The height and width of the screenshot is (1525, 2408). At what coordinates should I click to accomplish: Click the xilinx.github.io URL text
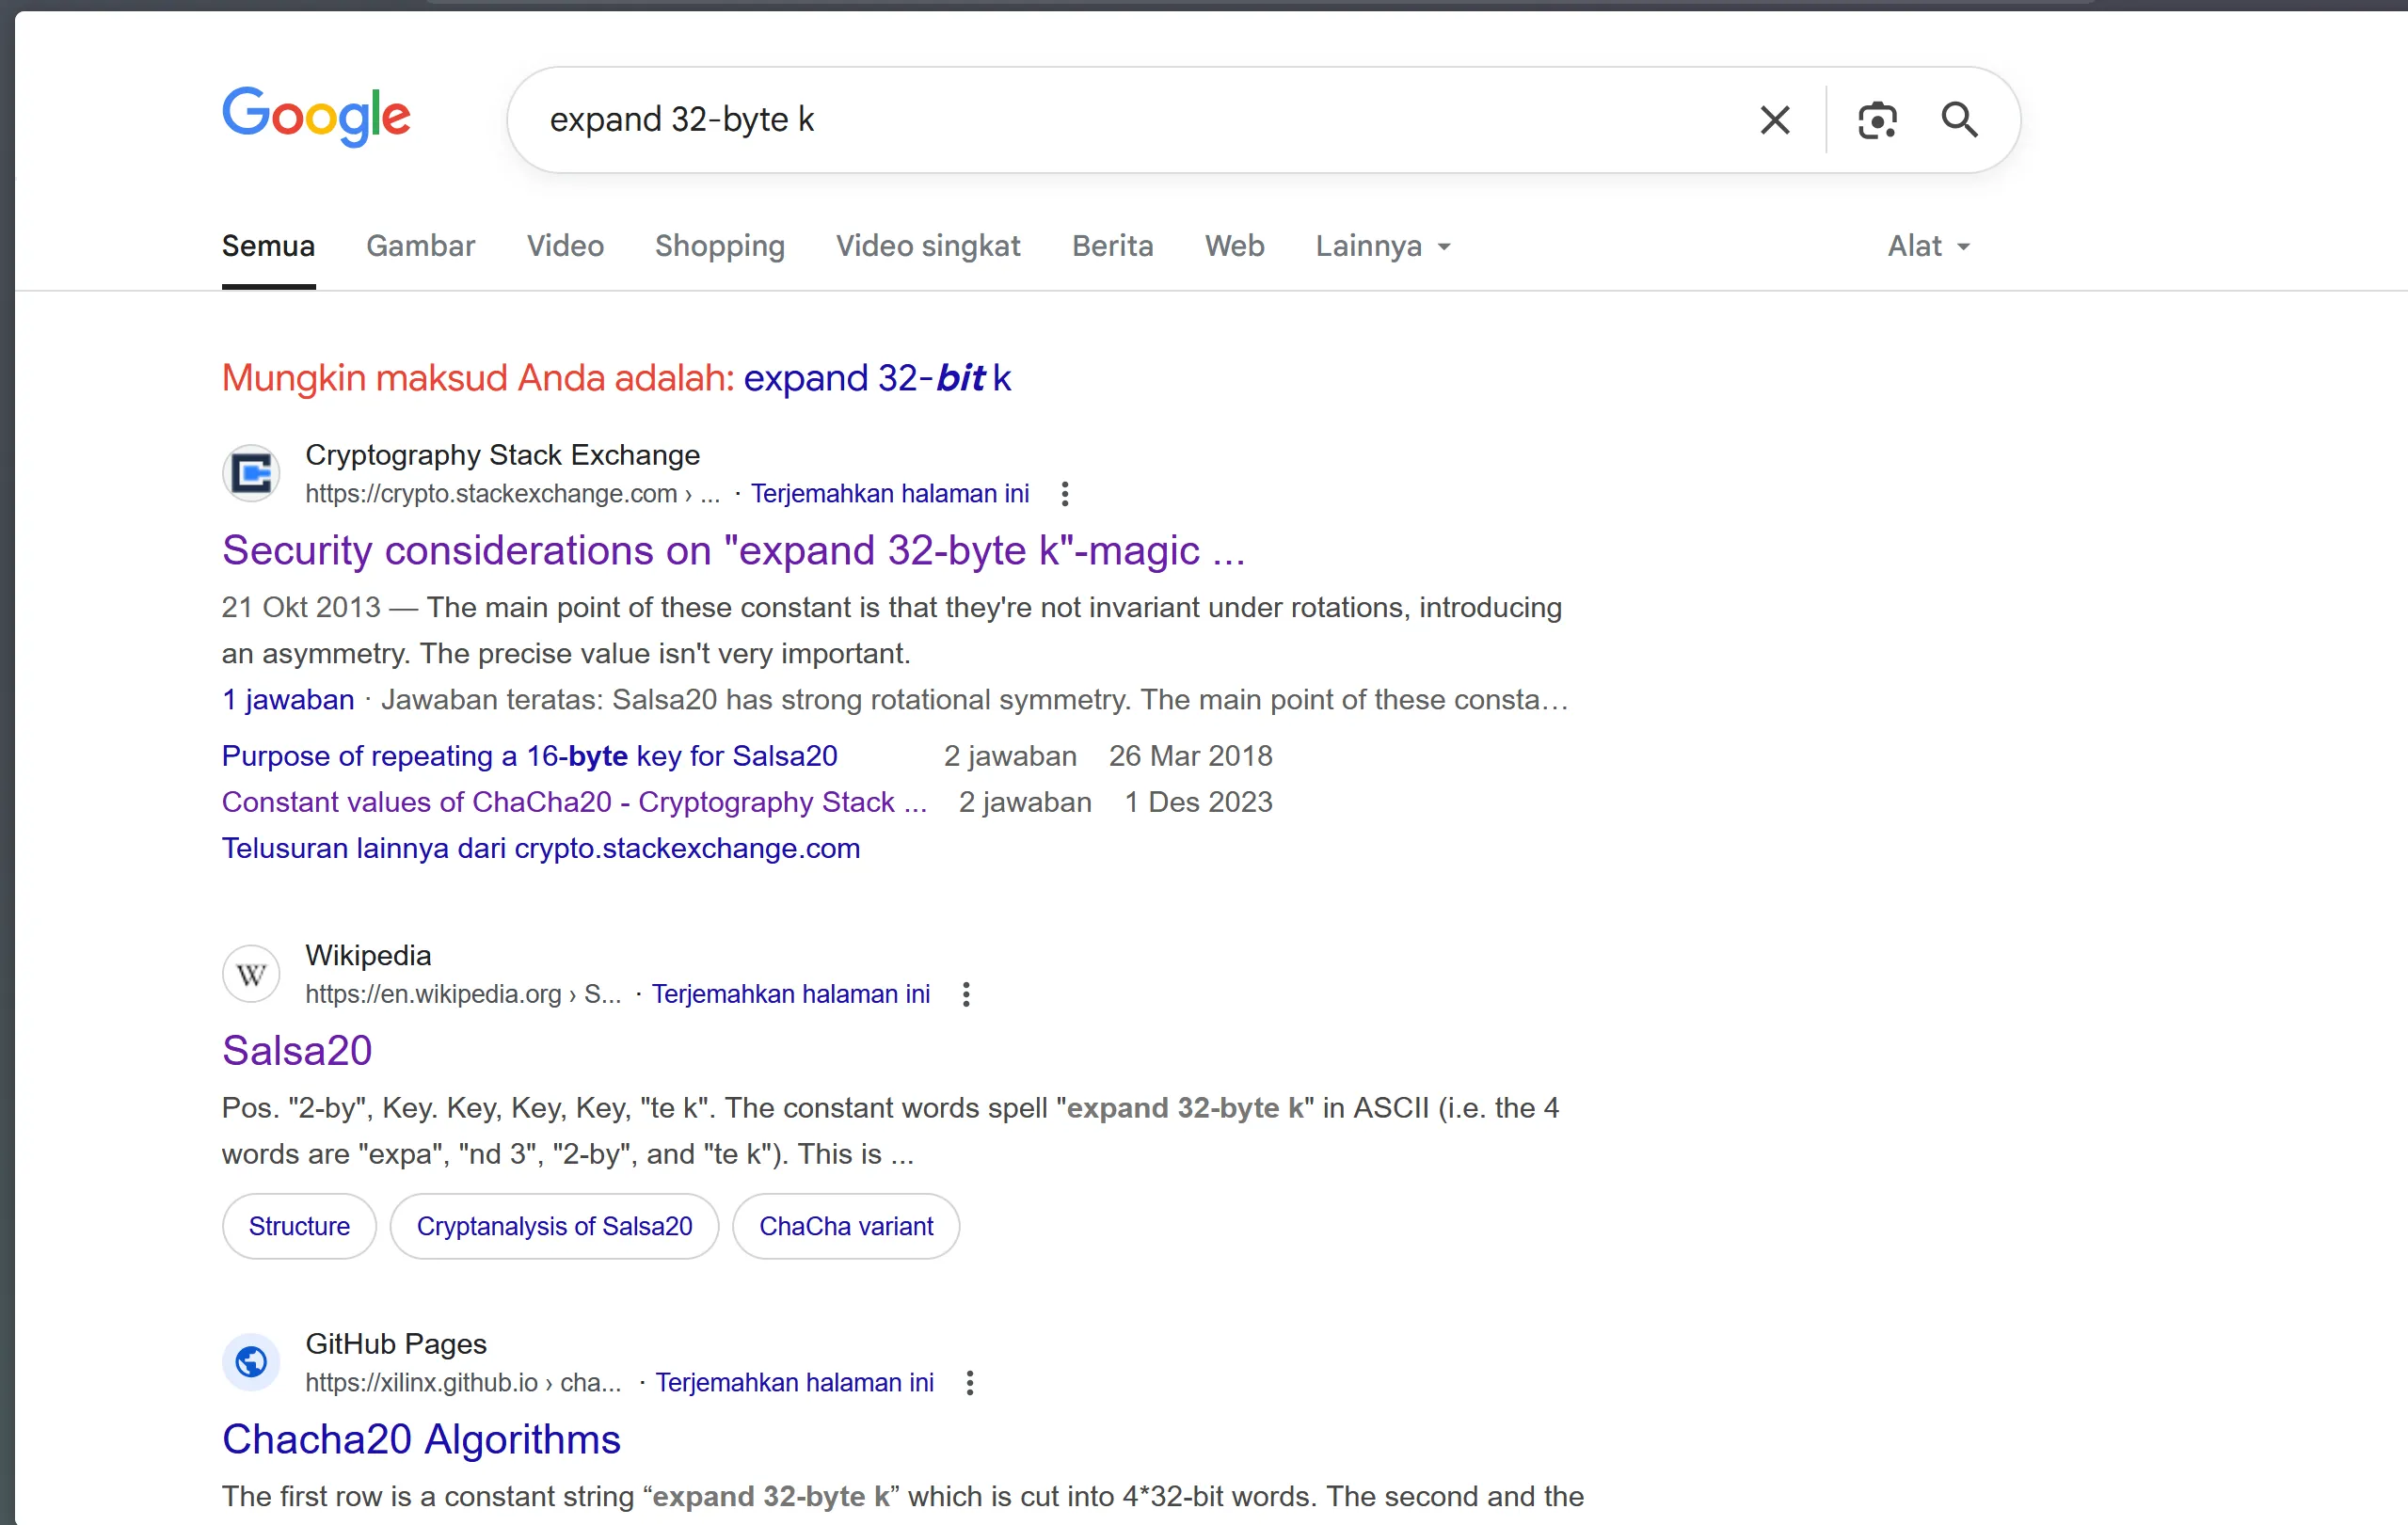(463, 1382)
